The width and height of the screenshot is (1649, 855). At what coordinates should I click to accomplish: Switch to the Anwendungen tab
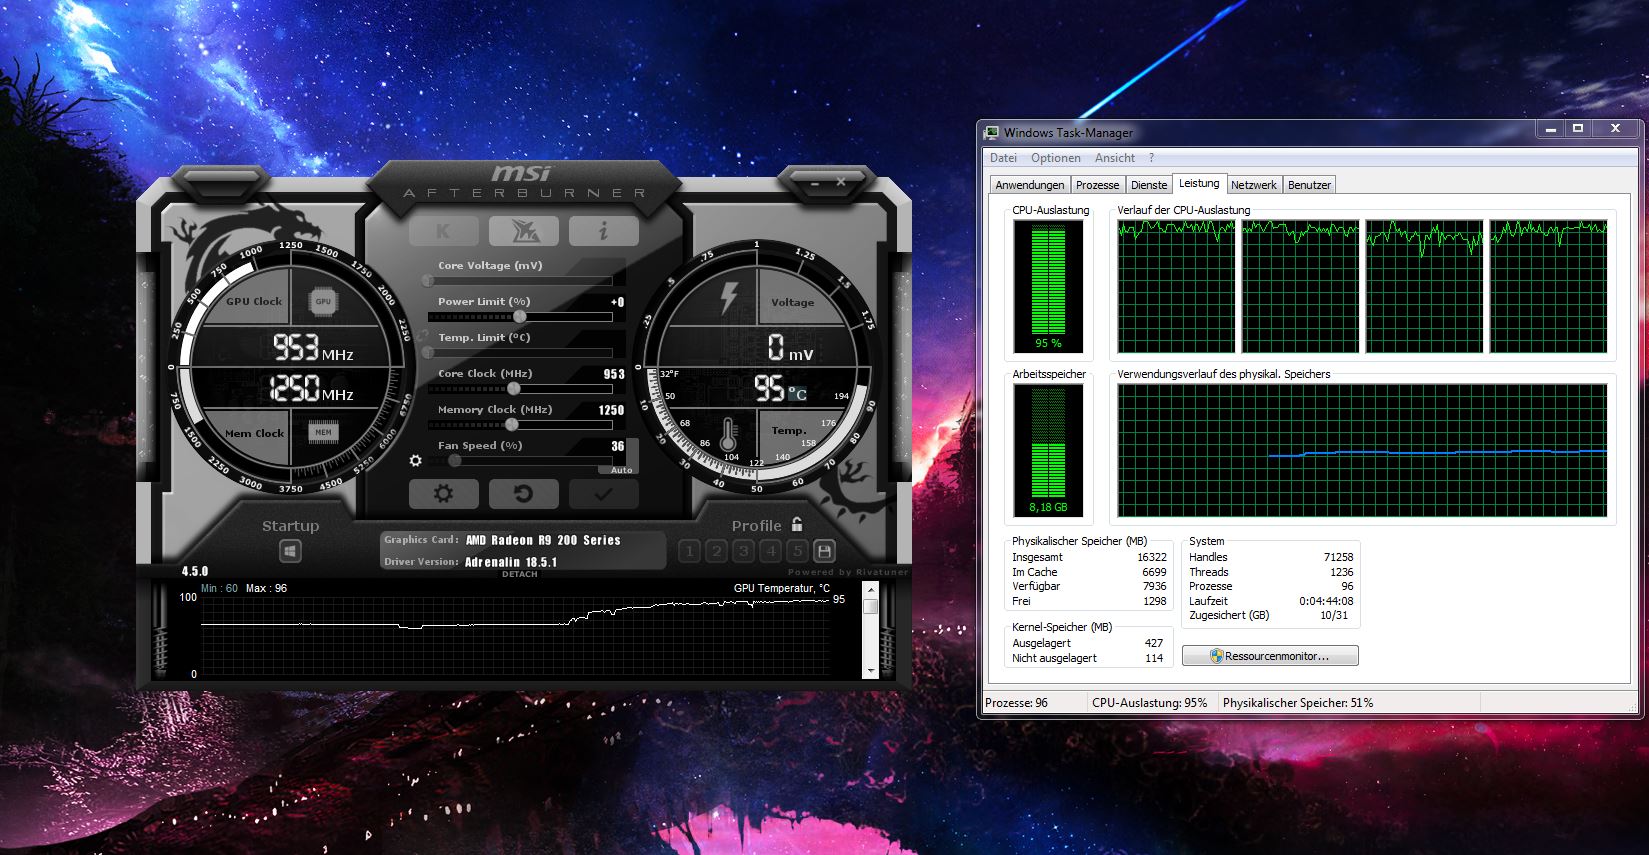[x=1029, y=185]
